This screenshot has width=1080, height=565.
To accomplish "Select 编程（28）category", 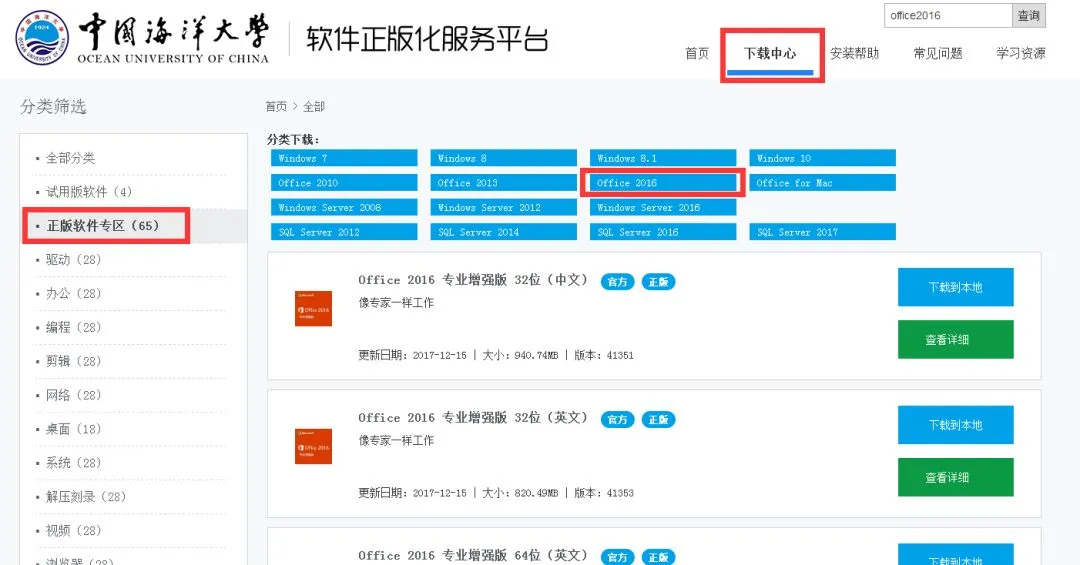I will click(73, 327).
